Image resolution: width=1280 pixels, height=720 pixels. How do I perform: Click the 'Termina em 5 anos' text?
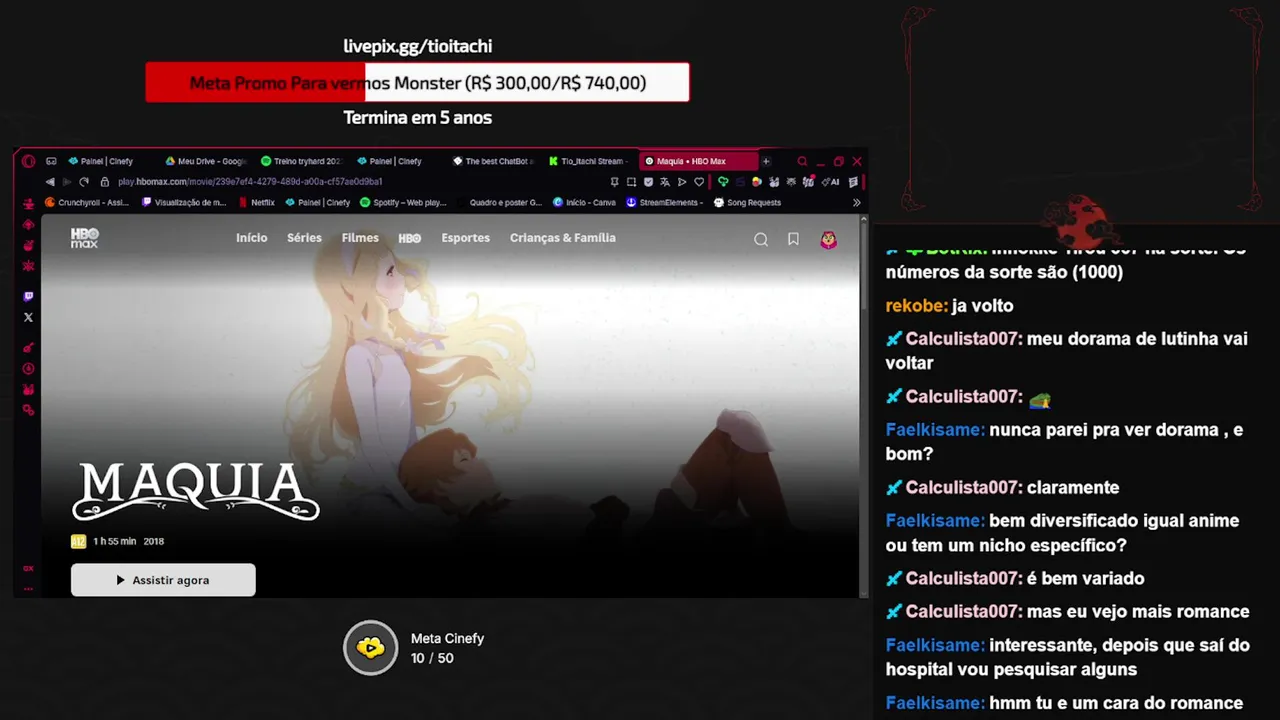click(x=418, y=118)
